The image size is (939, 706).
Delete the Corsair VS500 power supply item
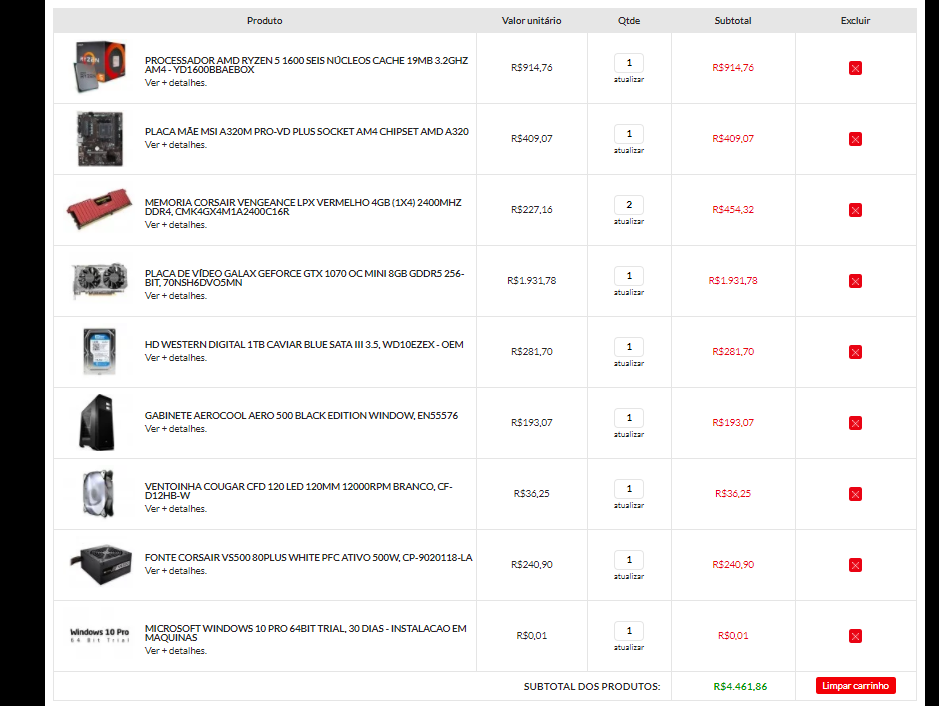click(x=855, y=565)
